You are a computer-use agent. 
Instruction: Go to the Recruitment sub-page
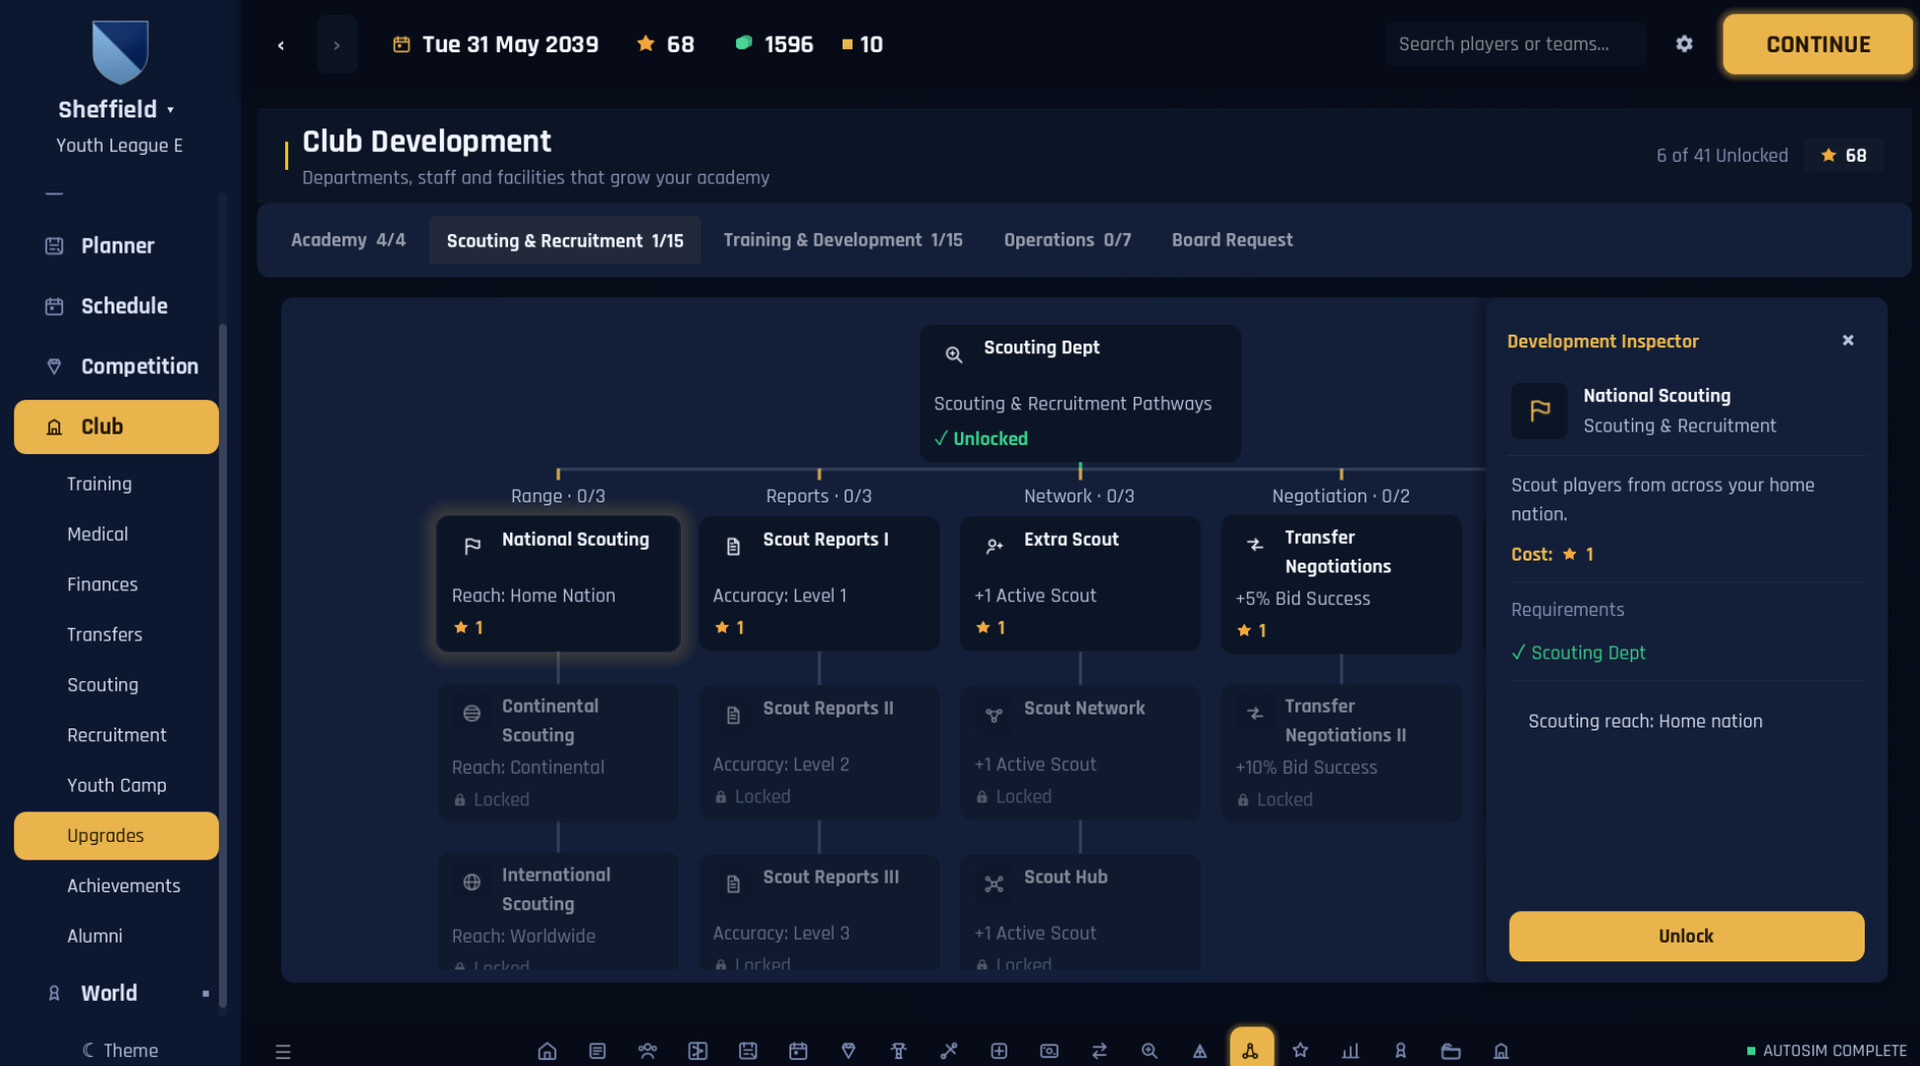point(116,735)
